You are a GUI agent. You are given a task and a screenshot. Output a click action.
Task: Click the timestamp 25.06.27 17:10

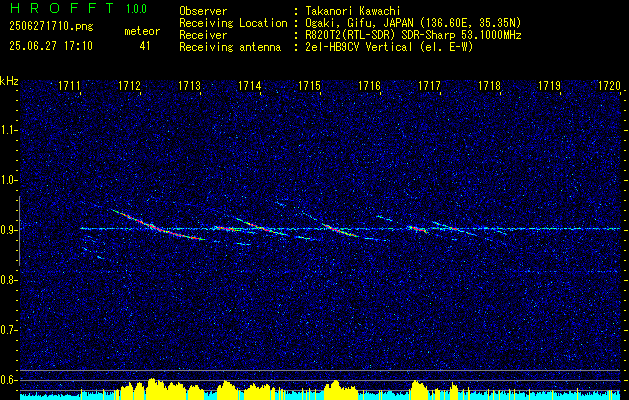pyautogui.click(x=51, y=45)
